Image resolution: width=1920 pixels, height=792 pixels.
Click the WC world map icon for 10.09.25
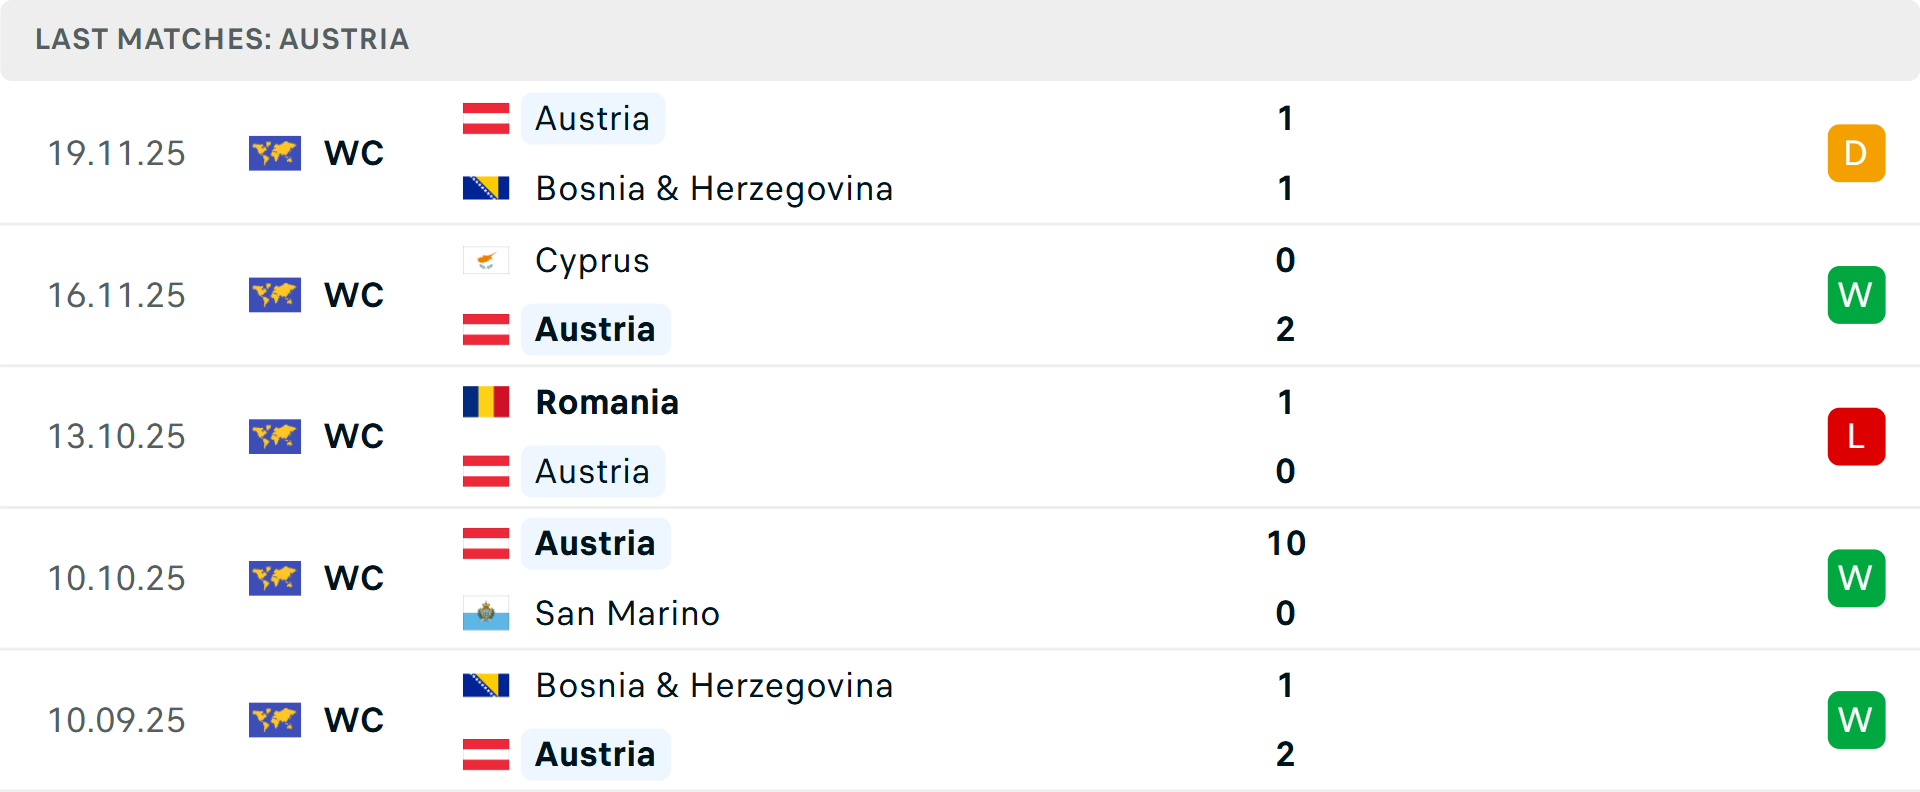tap(275, 720)
